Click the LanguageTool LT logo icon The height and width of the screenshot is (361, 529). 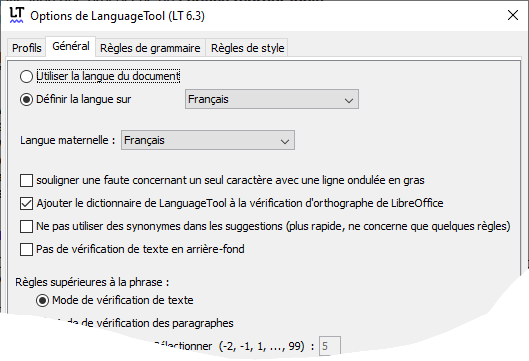point(16,16)
